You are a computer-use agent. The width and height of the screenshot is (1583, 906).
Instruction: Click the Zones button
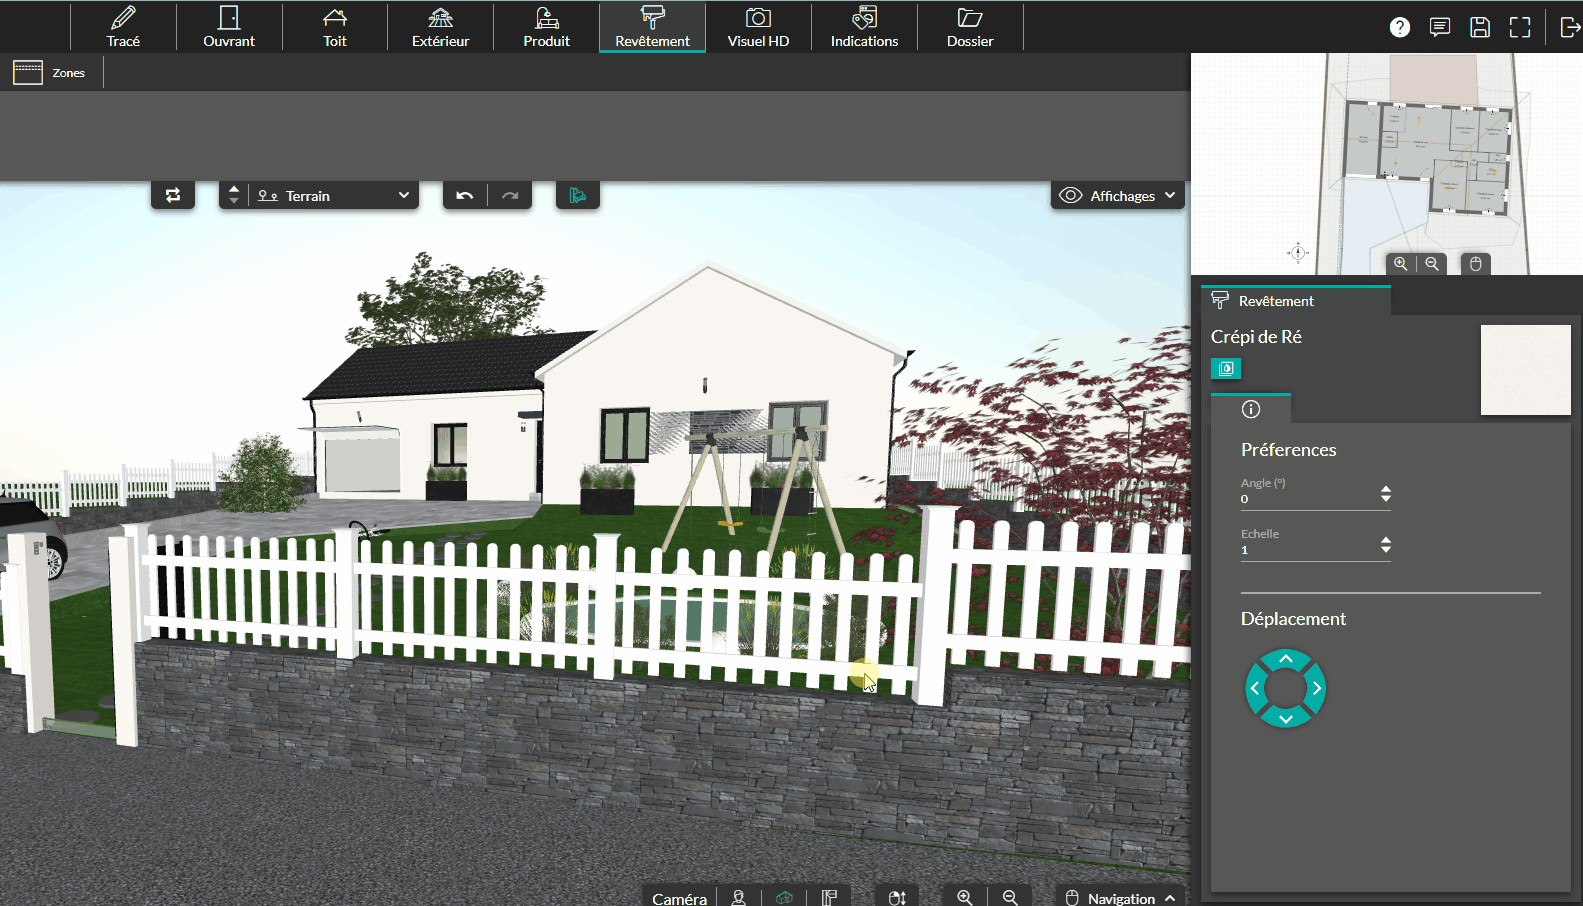click(x=50, y=73)
